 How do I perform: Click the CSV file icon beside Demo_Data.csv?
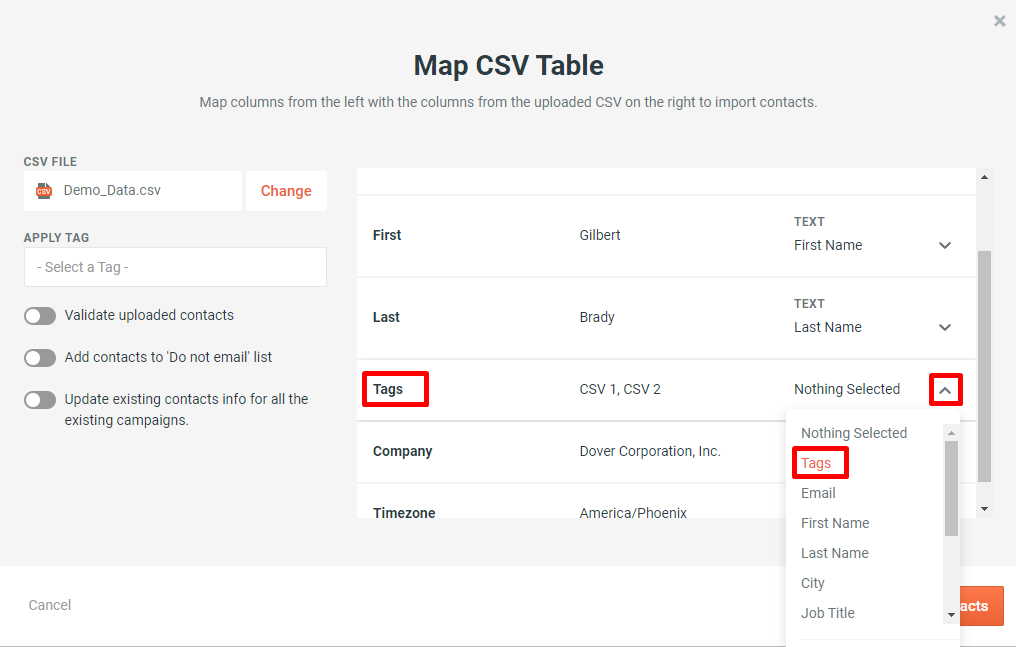coord(43,191)
